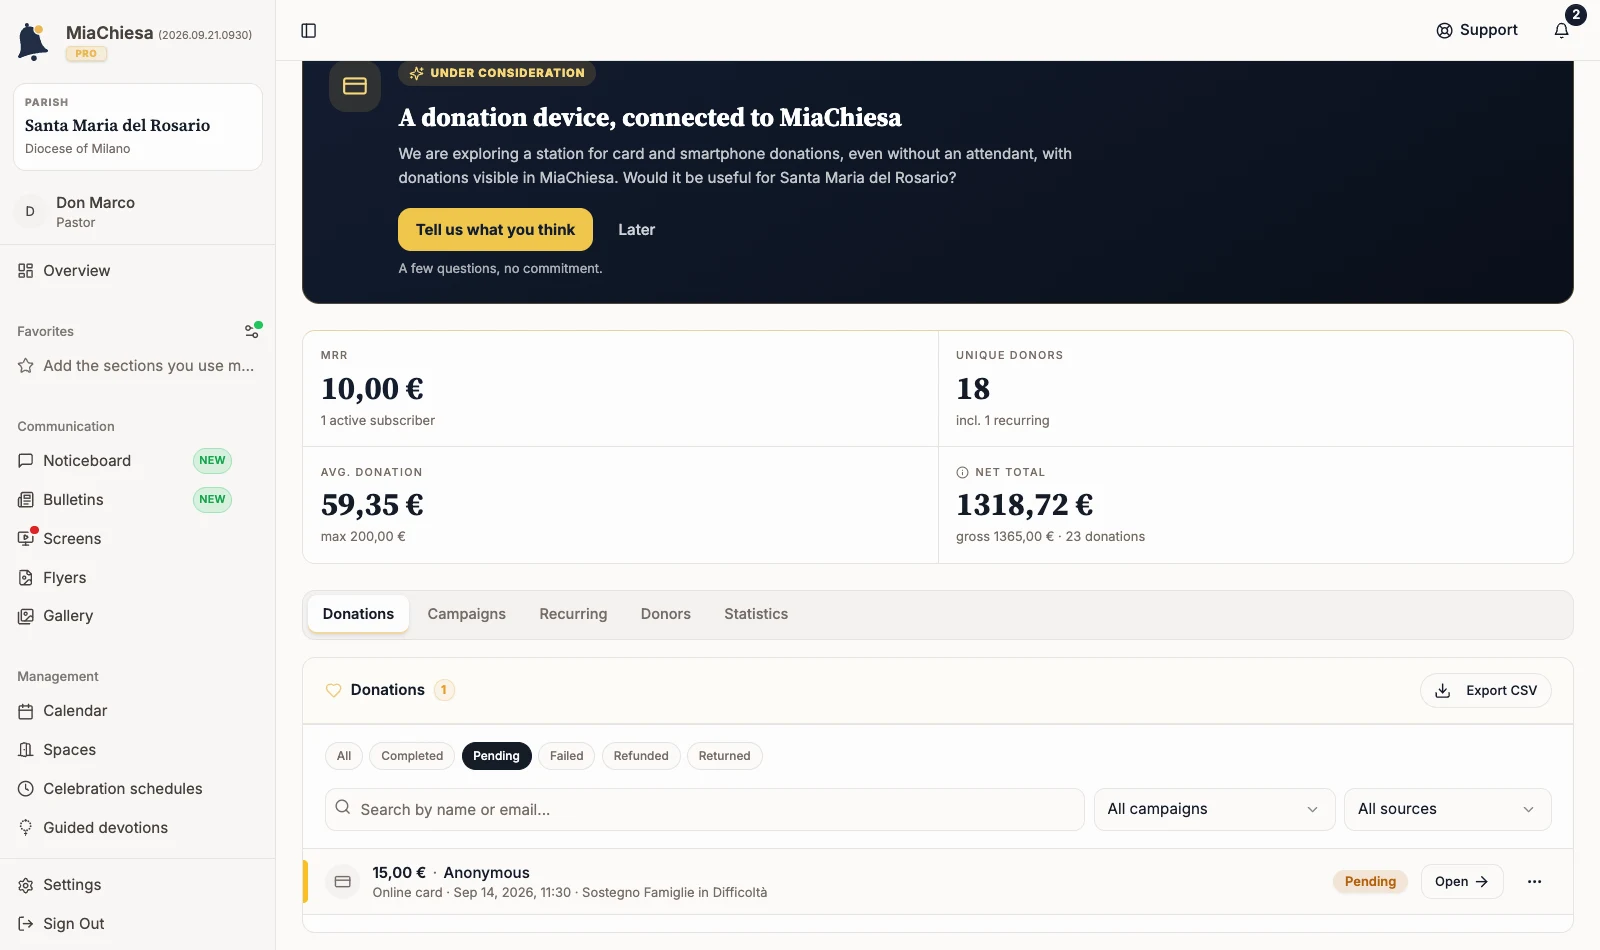Screen dimensions: 1600x950
Task: Click the Calendar icon in Management
Action: pos(26,711)
